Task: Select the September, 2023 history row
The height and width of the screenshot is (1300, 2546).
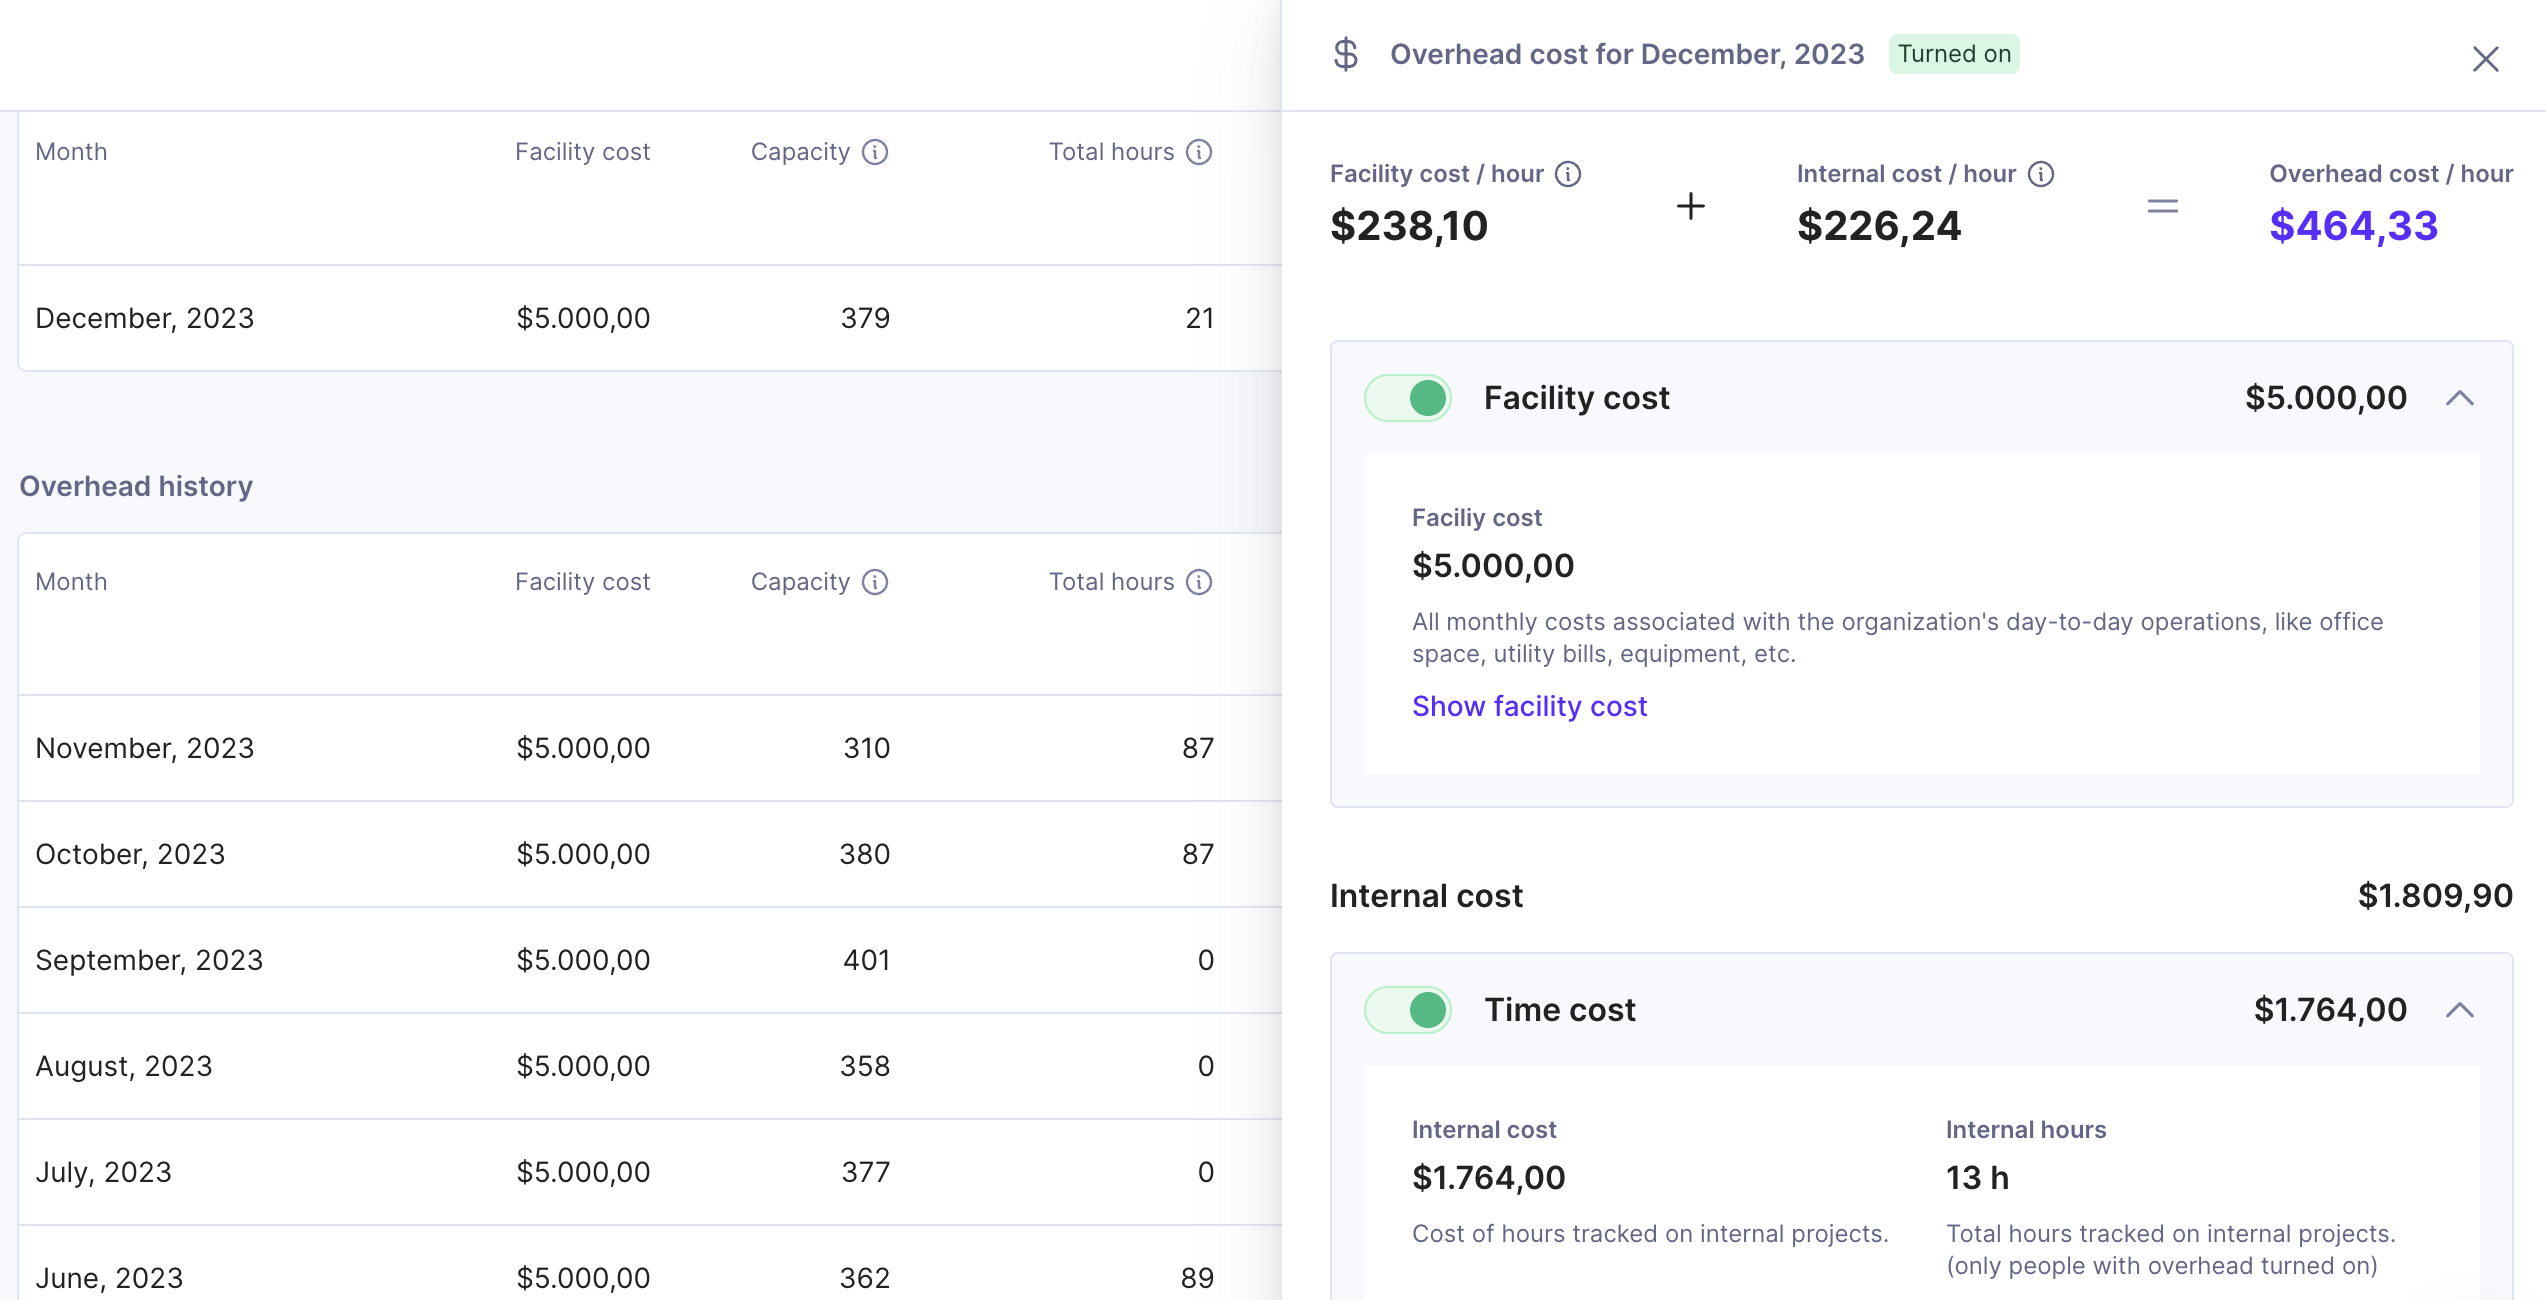Action: click(650, 960)
